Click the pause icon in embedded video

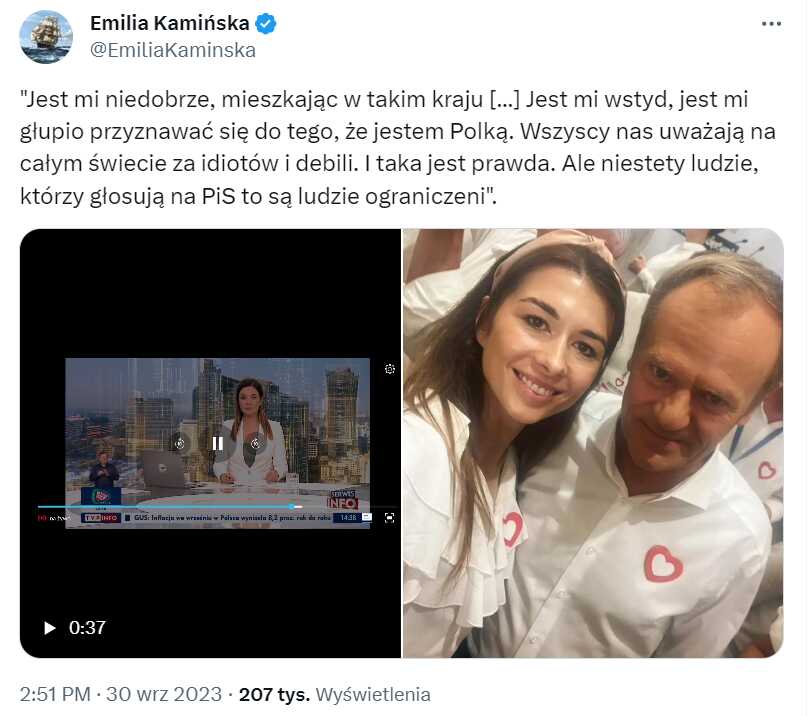pyautogui.click(x=217, y=443)
